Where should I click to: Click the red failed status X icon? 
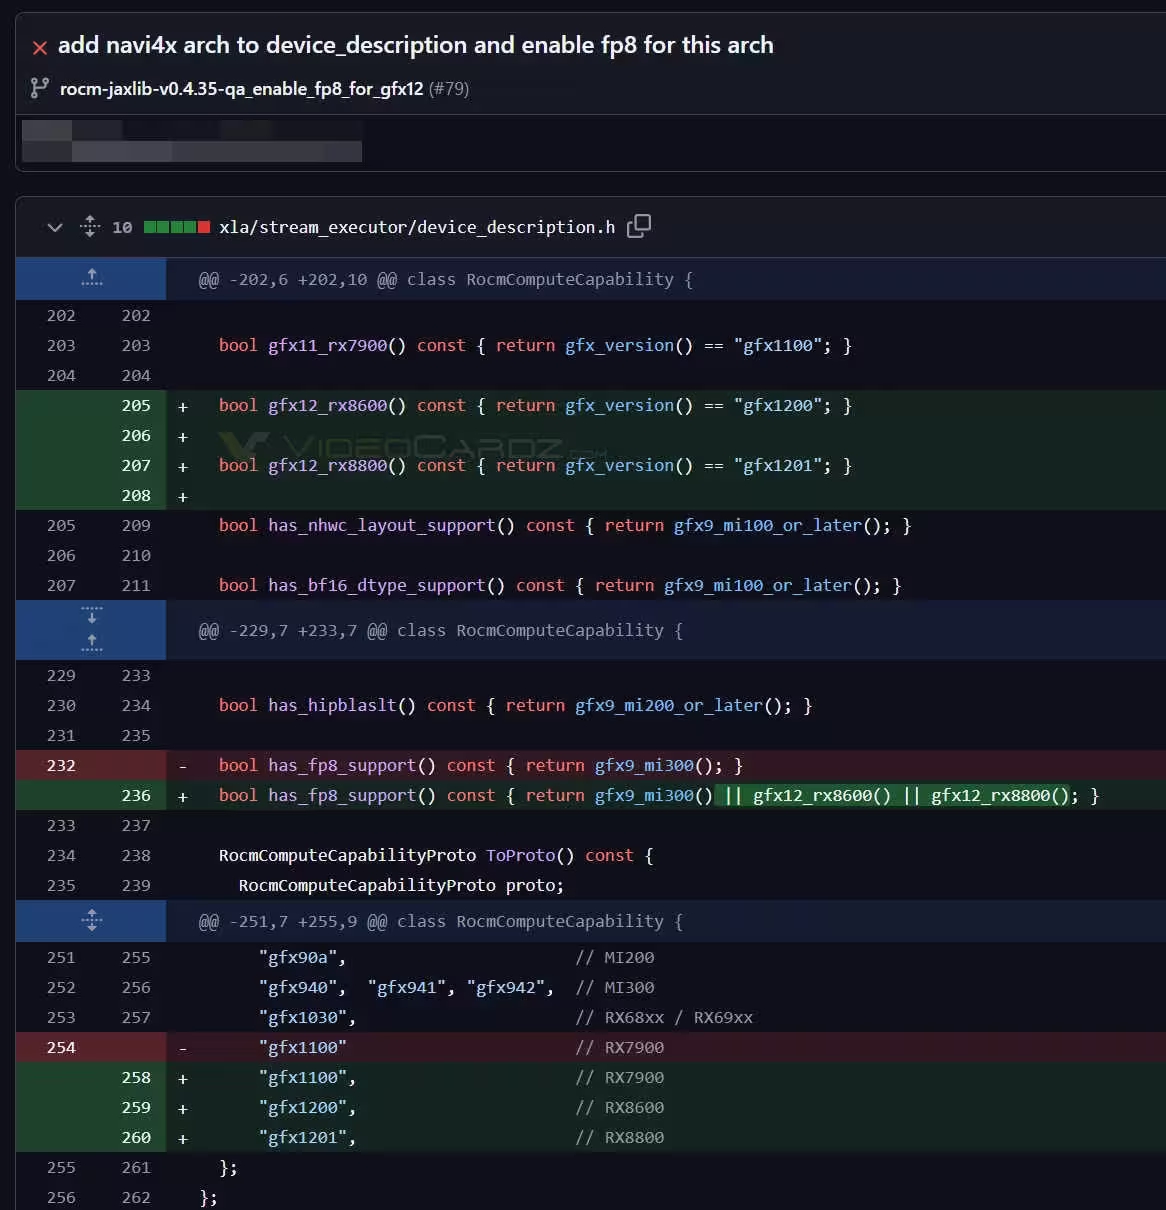coord(40,48)
